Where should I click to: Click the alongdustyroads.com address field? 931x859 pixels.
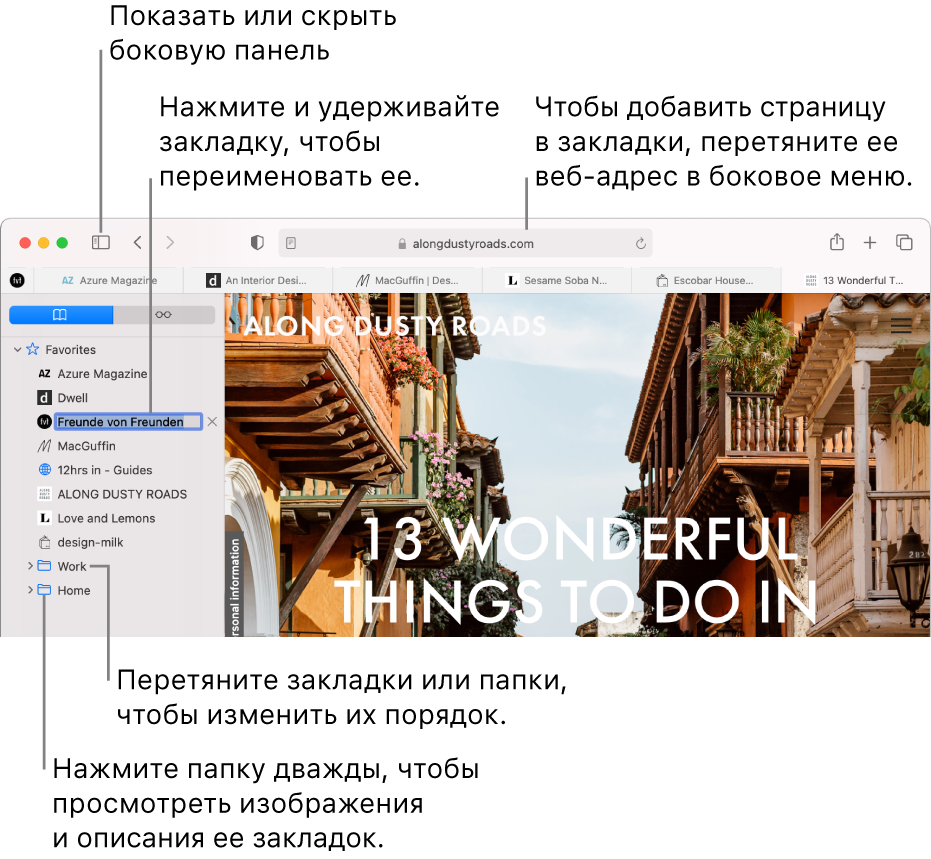[x=465, y=243]
